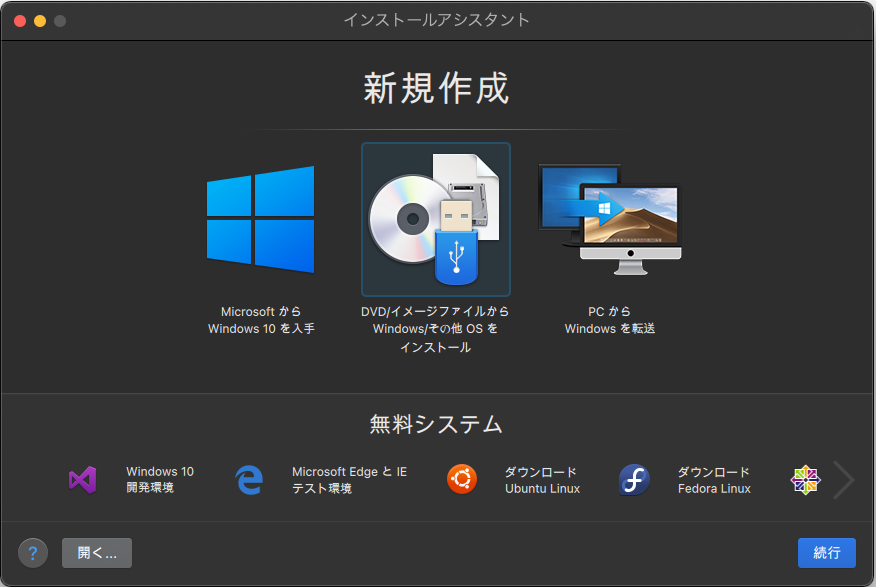Click the Microsoft Edge icon
This screenshot has width=876, height=587.
[x=249, y=480]
